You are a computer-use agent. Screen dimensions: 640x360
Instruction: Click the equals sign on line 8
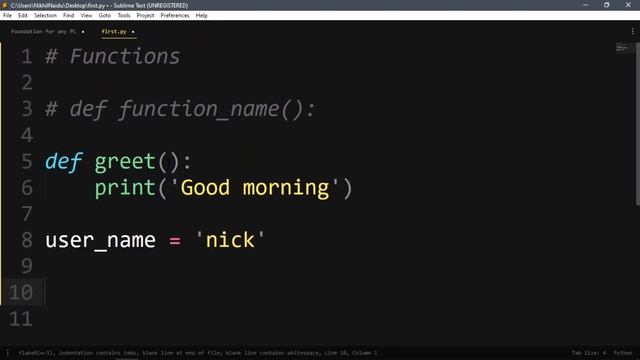[x=175, y=241]
